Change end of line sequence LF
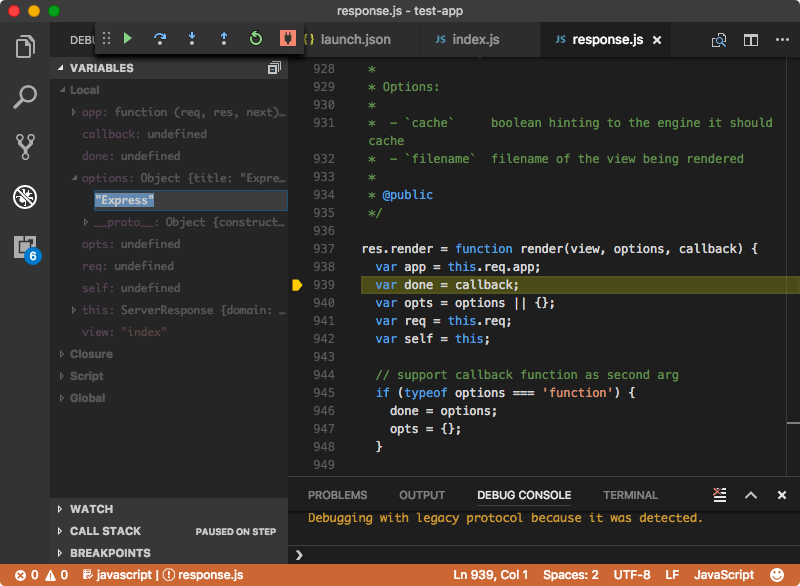The height and width of the screenshot is (586, 800). point(672,575)
